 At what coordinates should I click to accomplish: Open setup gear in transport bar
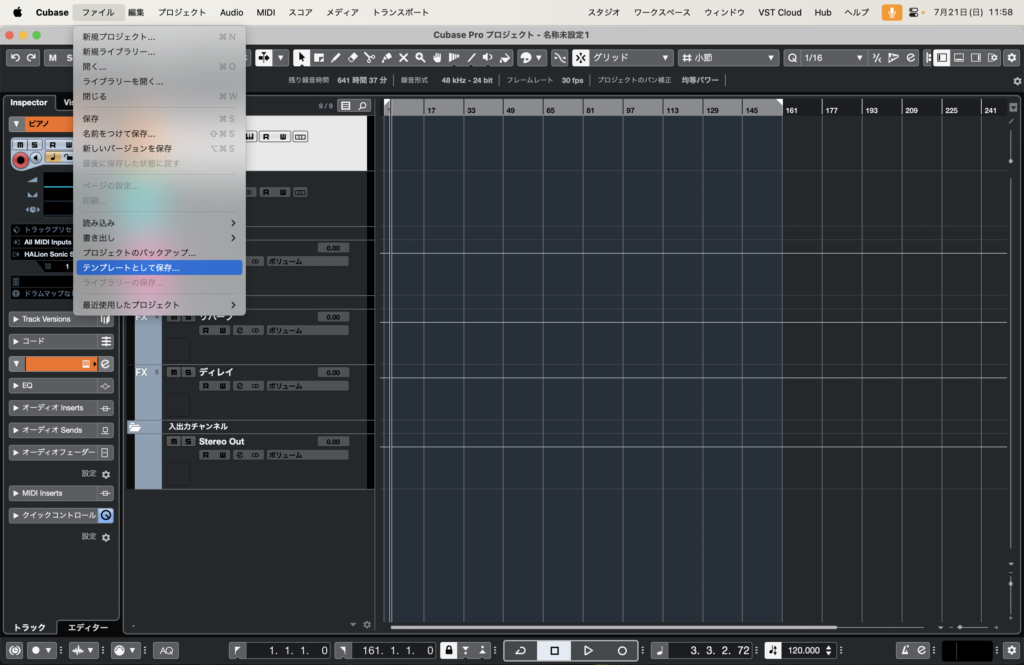coord(1011,650)
